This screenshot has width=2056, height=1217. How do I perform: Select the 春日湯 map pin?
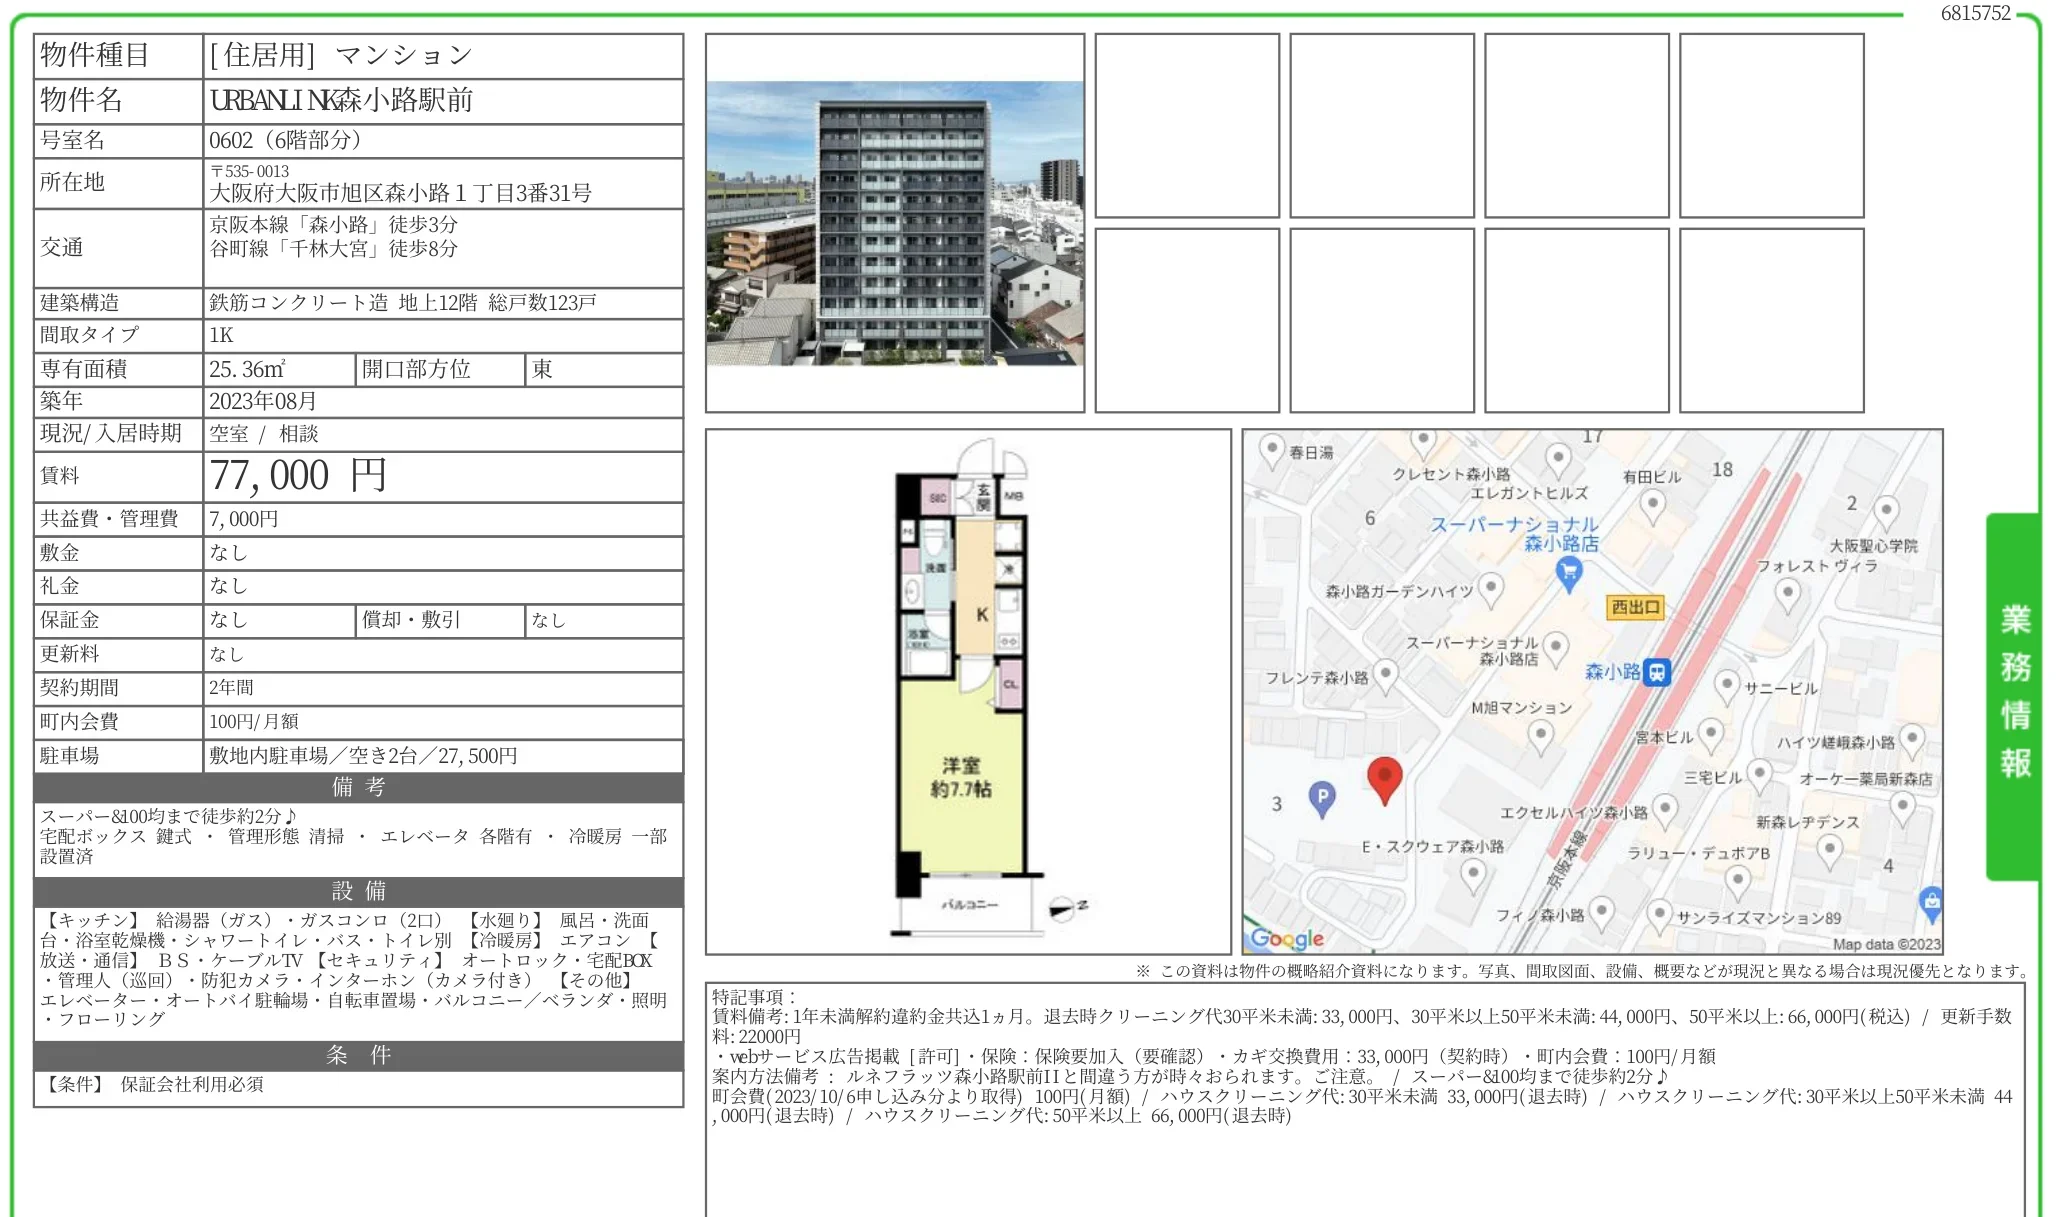[x=1271, y=446]
